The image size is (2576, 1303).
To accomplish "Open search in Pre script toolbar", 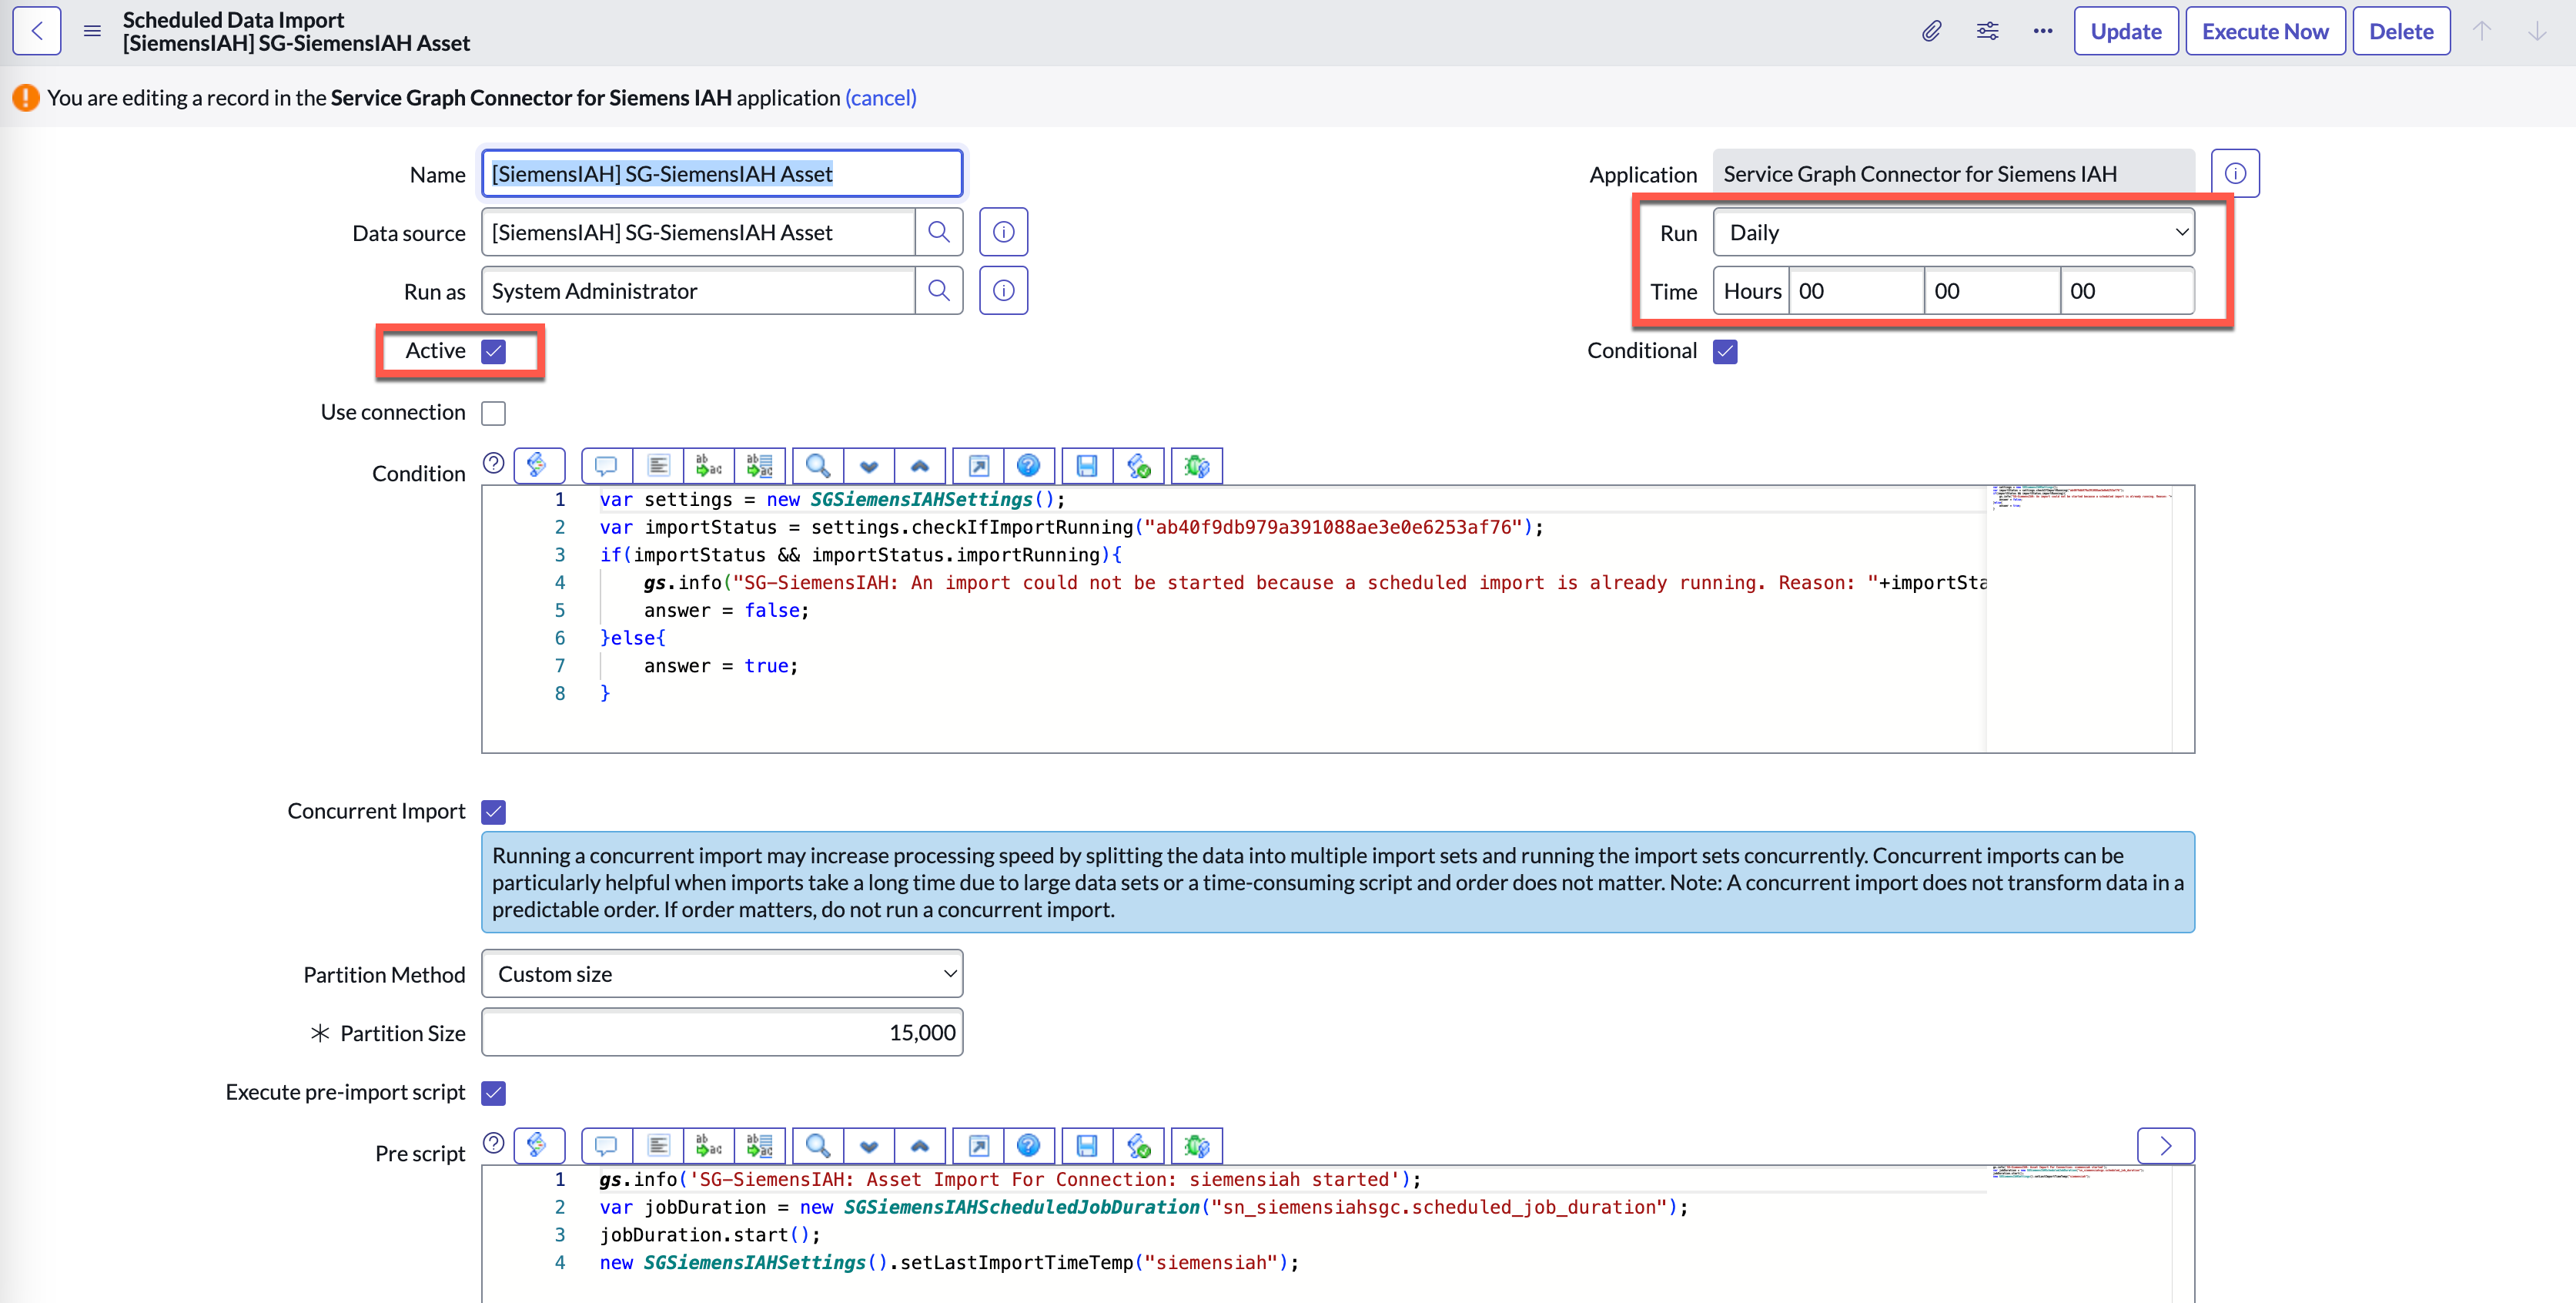I will coord(818,1146).
